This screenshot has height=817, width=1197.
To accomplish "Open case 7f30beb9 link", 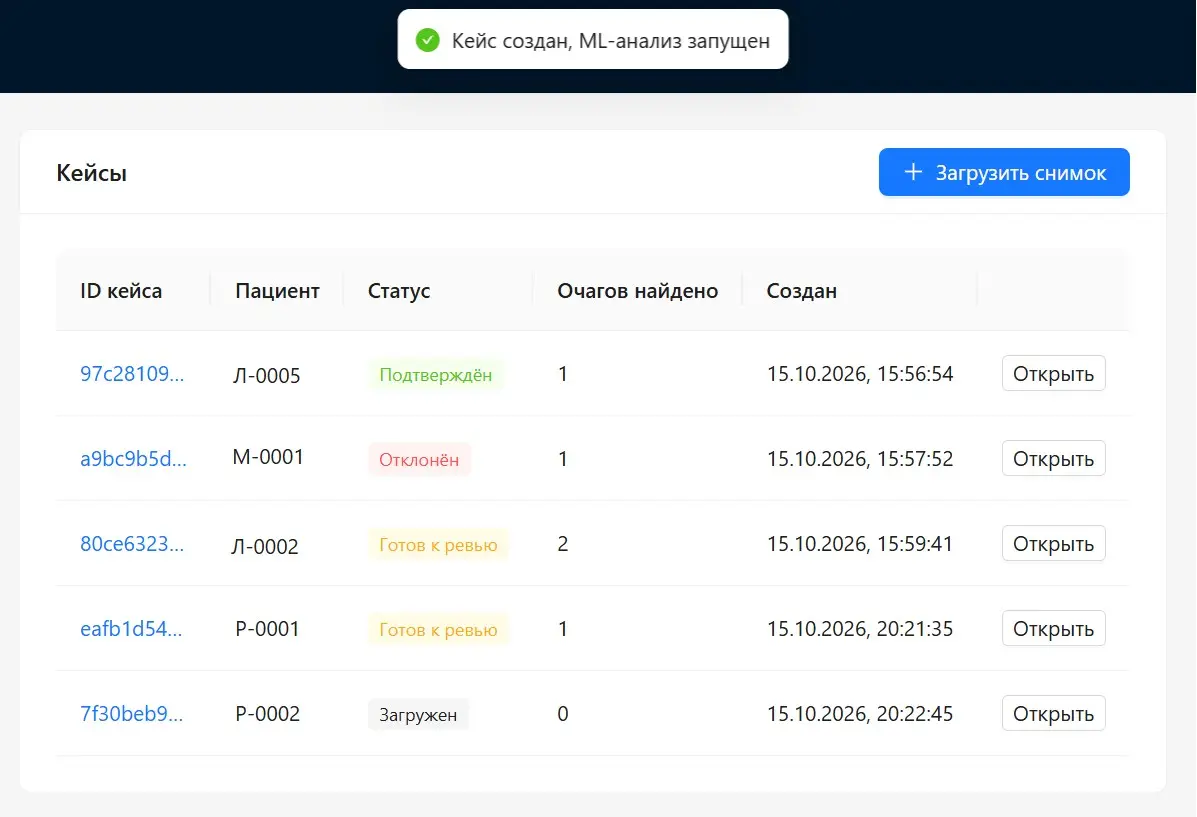I will pos(131,713).
